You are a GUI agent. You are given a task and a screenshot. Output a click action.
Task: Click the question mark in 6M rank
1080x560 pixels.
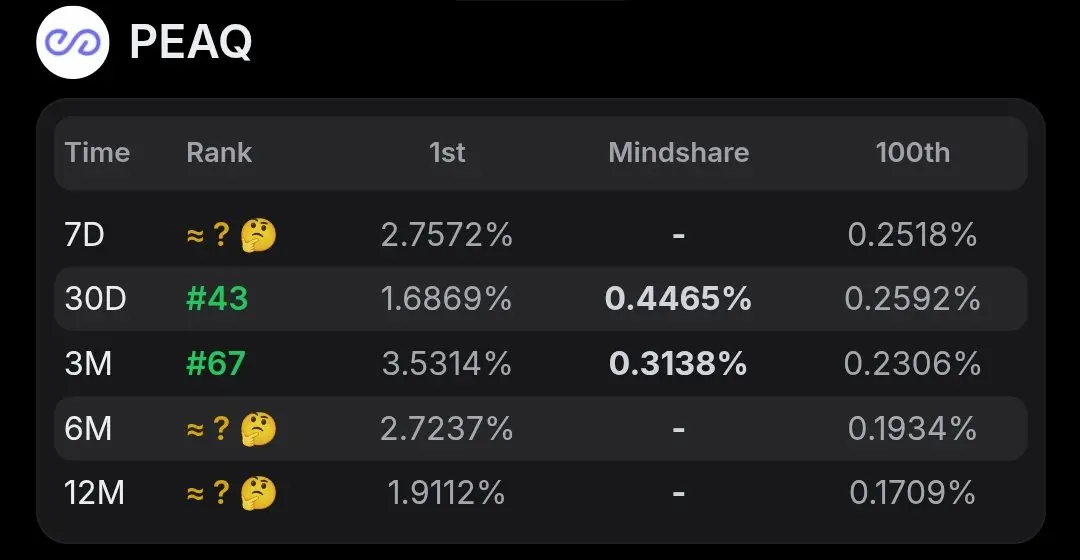(x=221, y=429)
